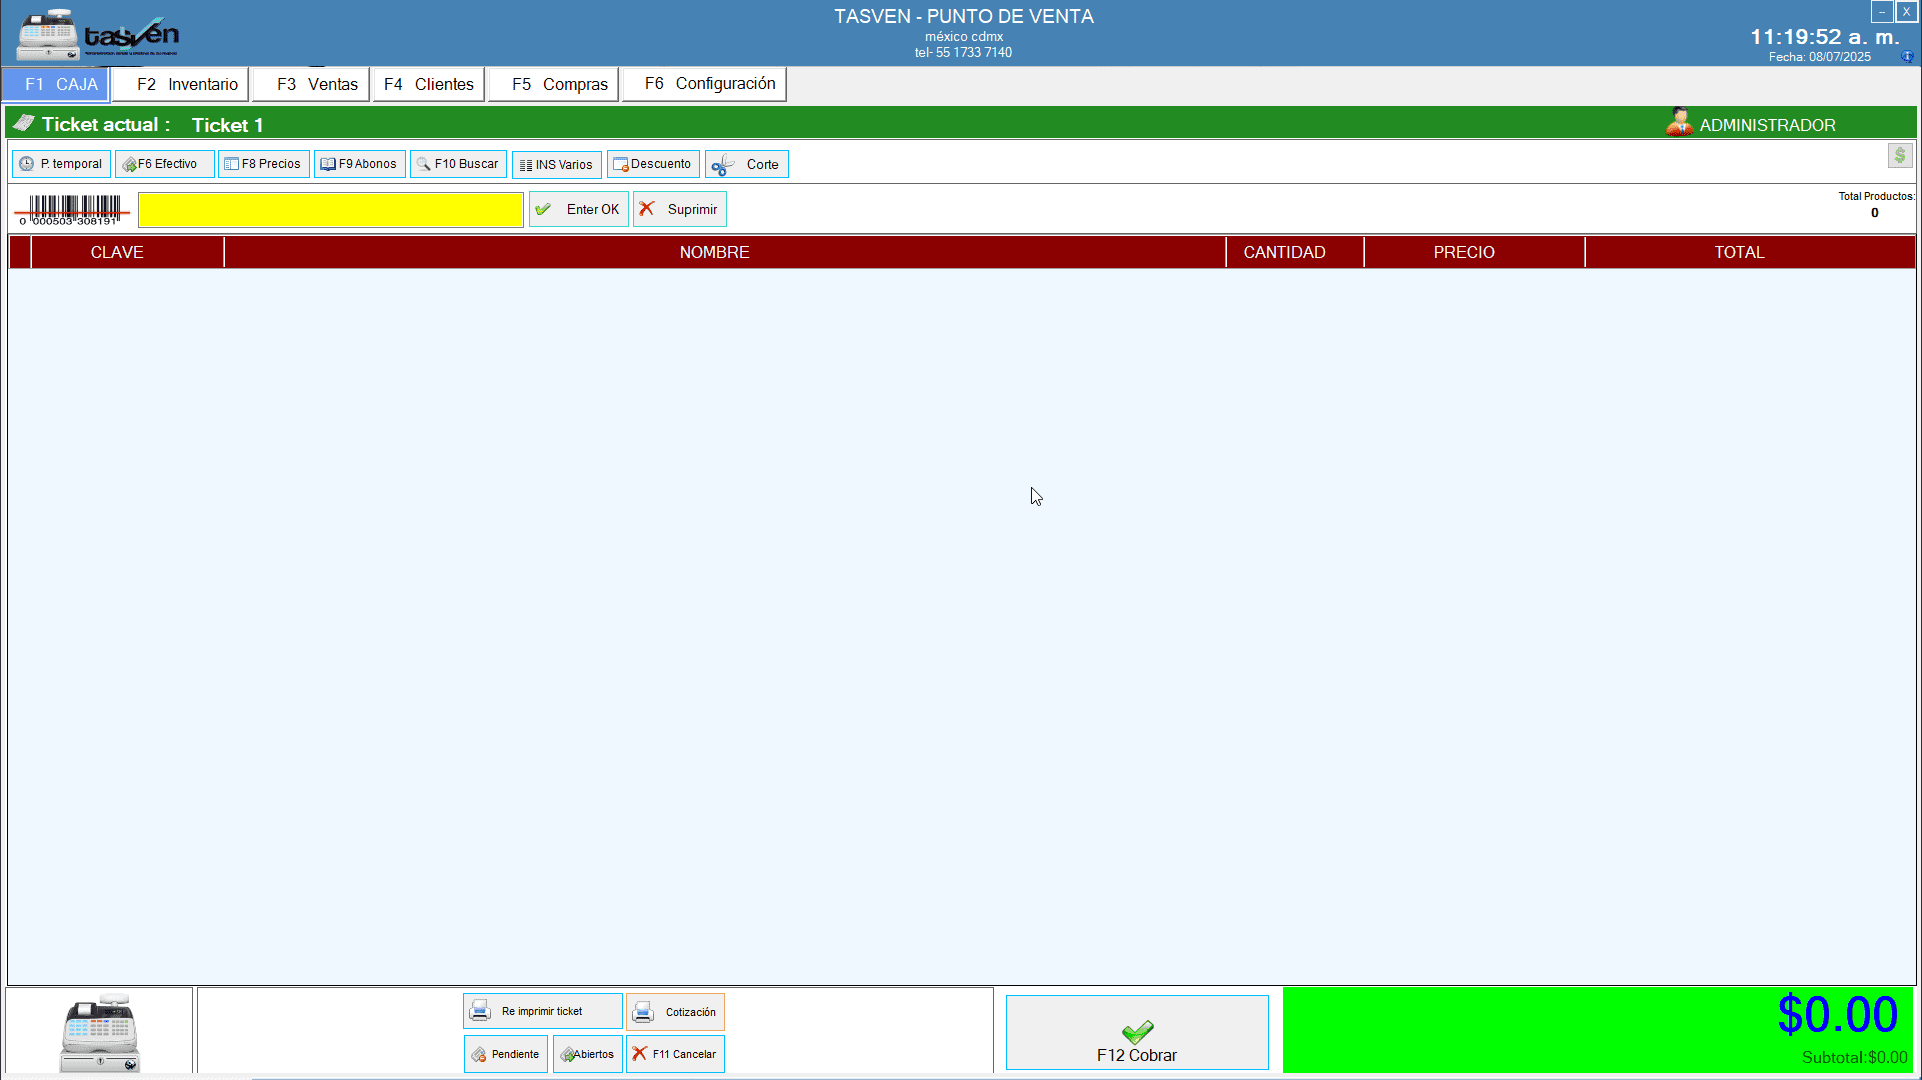The height and width of the screenshot is (1080, 1922).
Task: Open the F6 Configuración tab
Action: click(x=705, y=84)
